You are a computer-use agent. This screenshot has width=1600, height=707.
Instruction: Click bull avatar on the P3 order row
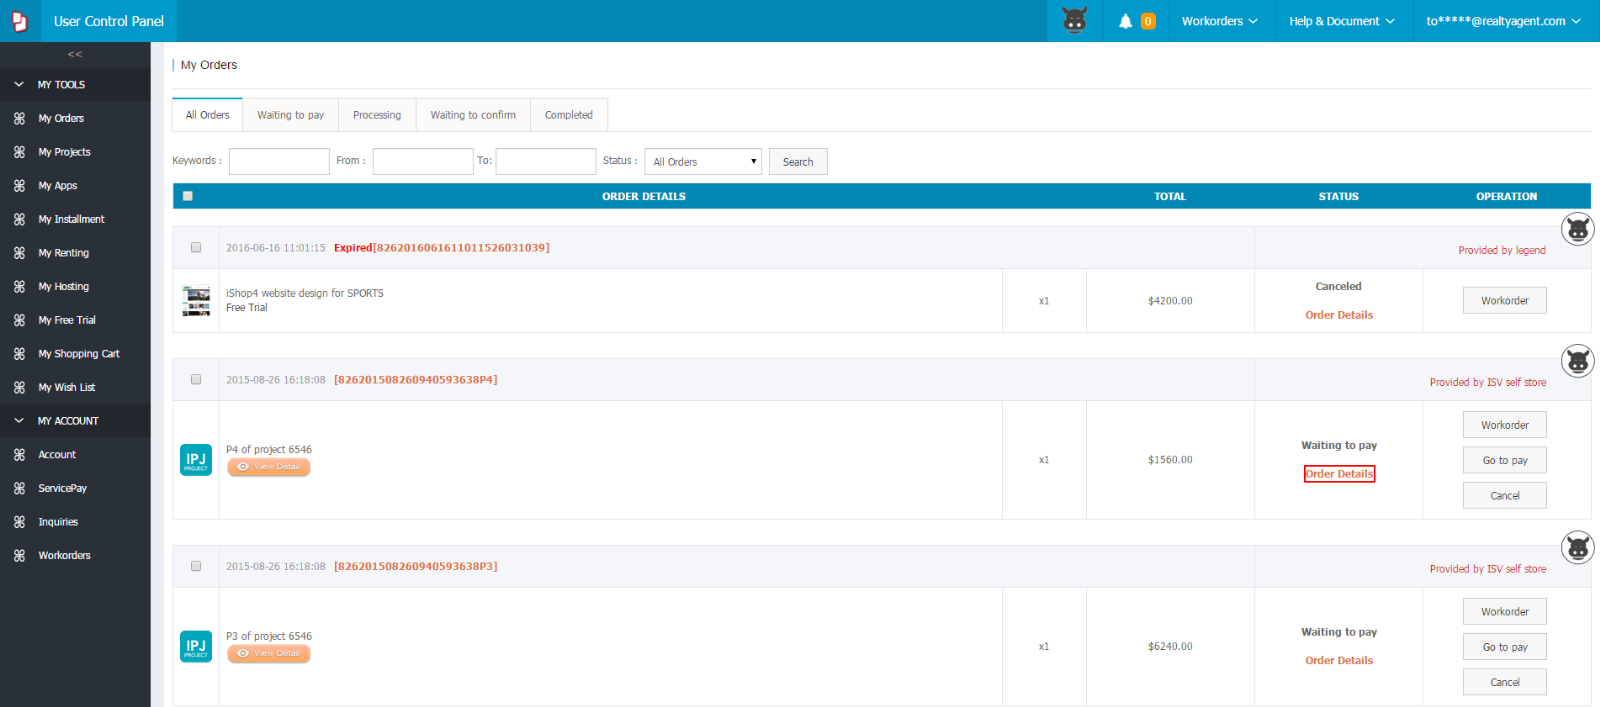[x=1578, y=547]
